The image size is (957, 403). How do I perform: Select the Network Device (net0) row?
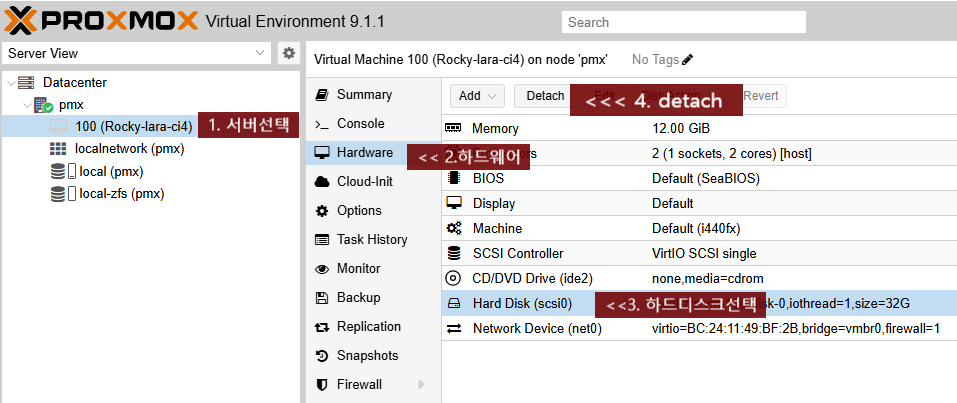(x=699, y=329)
